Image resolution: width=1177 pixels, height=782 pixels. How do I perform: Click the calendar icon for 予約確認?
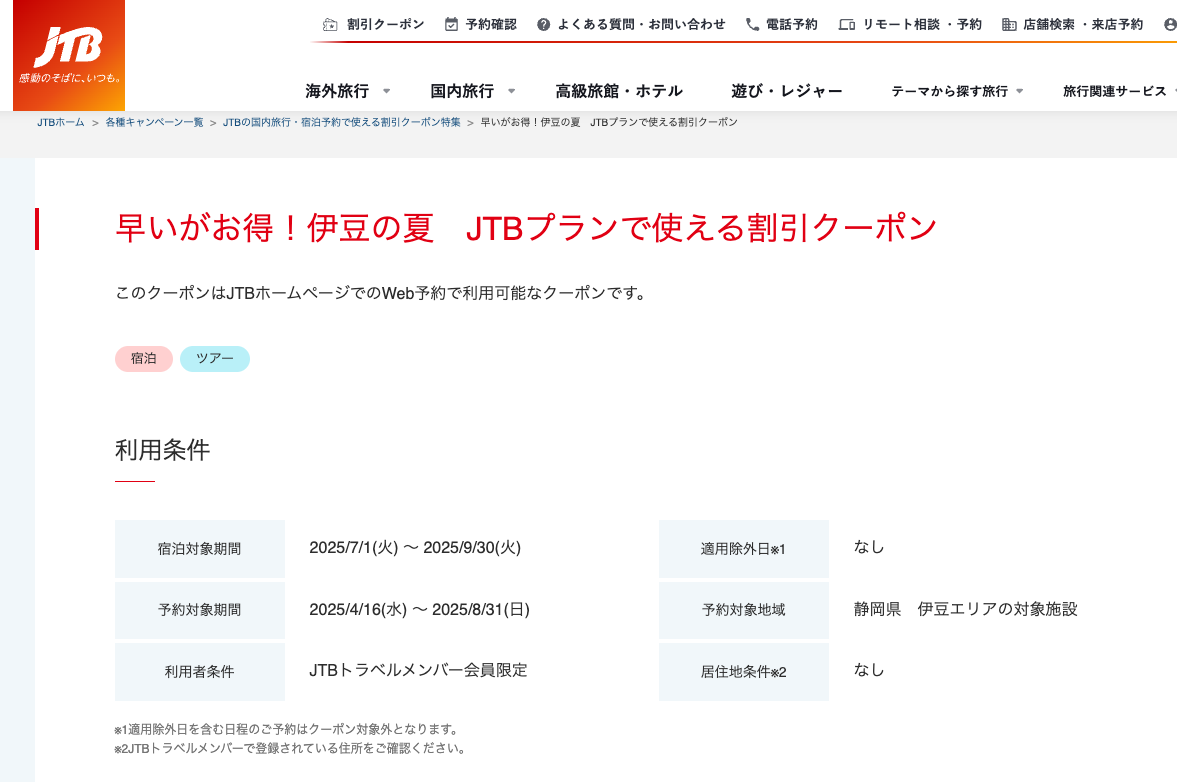click(451, 25)
